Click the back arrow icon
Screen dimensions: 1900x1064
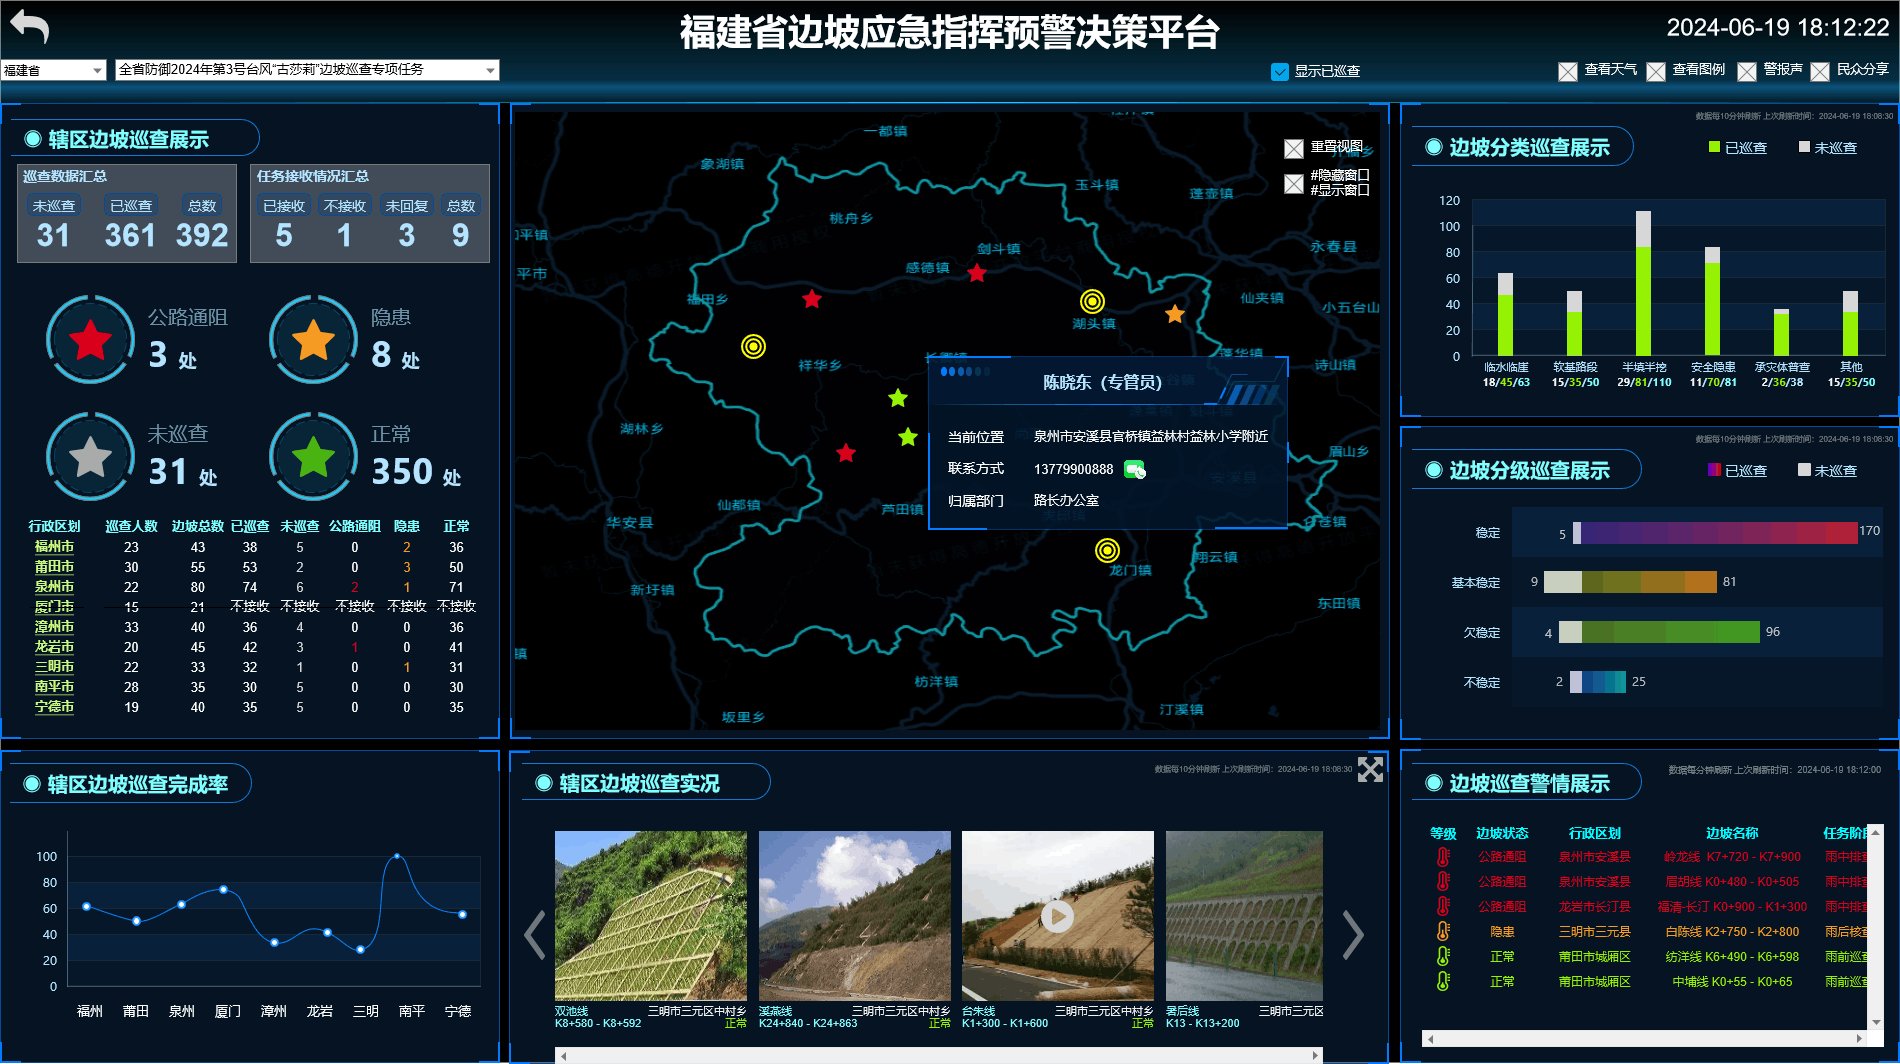point(30,27)
